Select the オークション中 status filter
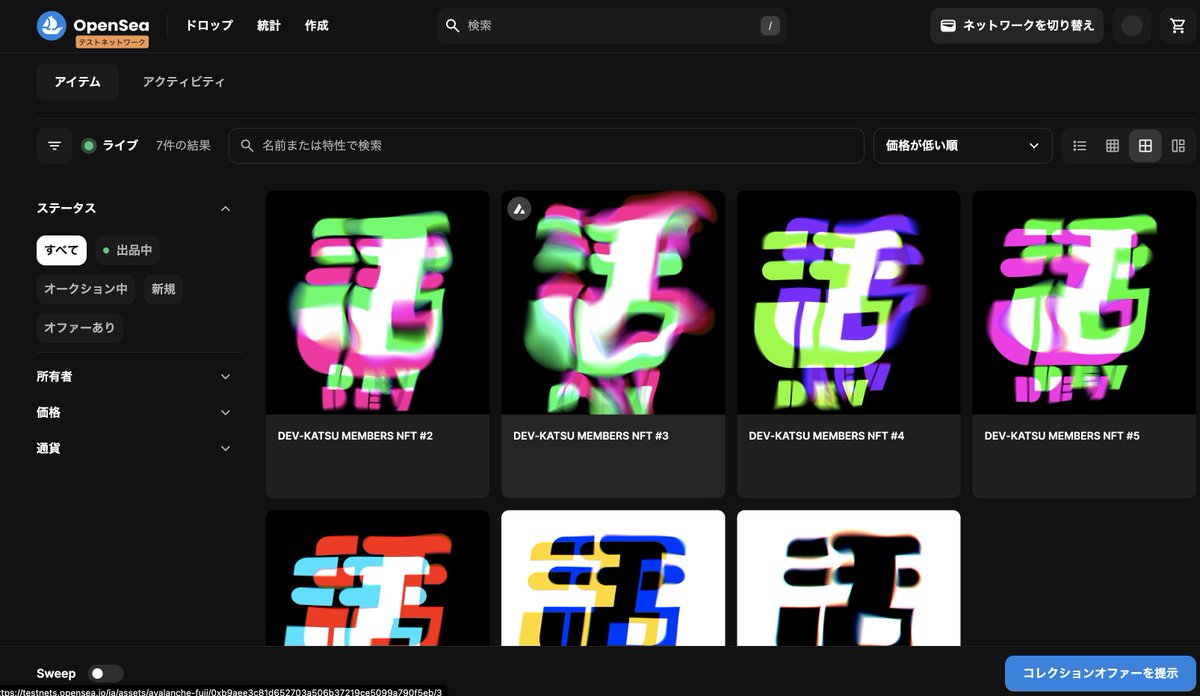1200x696 pixels. tap(86, 289)
